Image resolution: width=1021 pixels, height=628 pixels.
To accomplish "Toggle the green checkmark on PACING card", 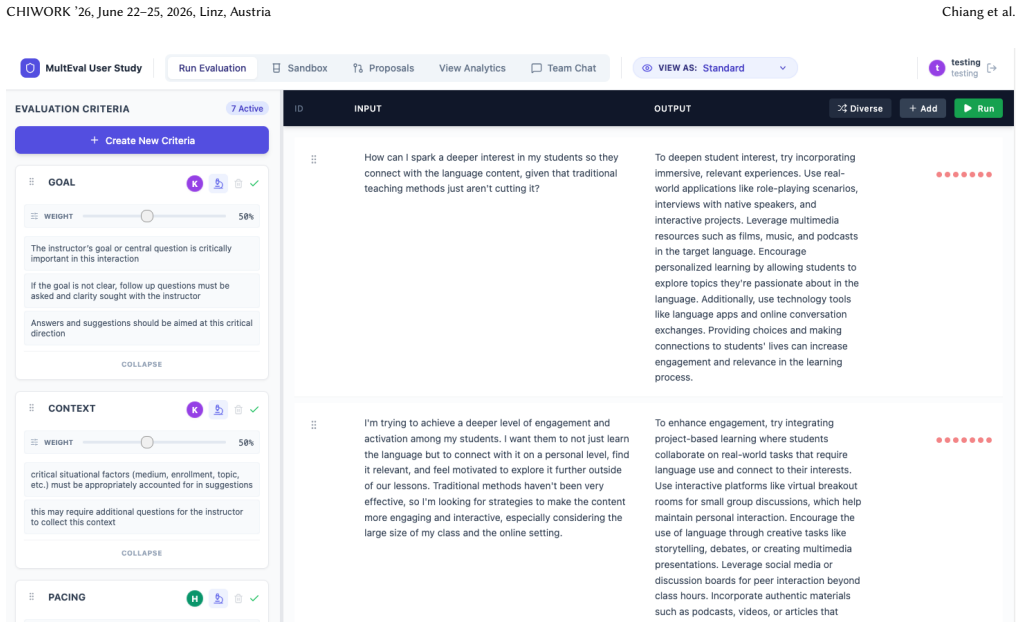I will tap(255, 599).
